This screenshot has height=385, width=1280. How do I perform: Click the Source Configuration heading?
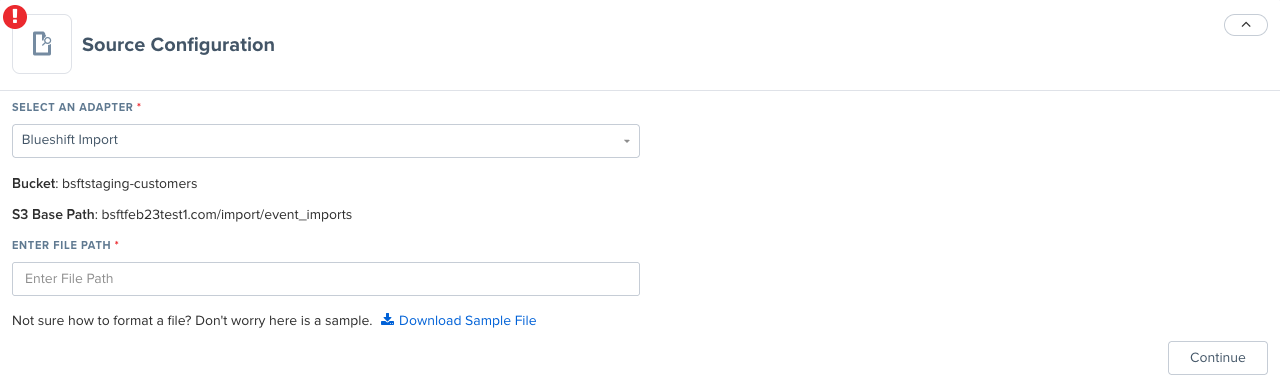point(178,45)
